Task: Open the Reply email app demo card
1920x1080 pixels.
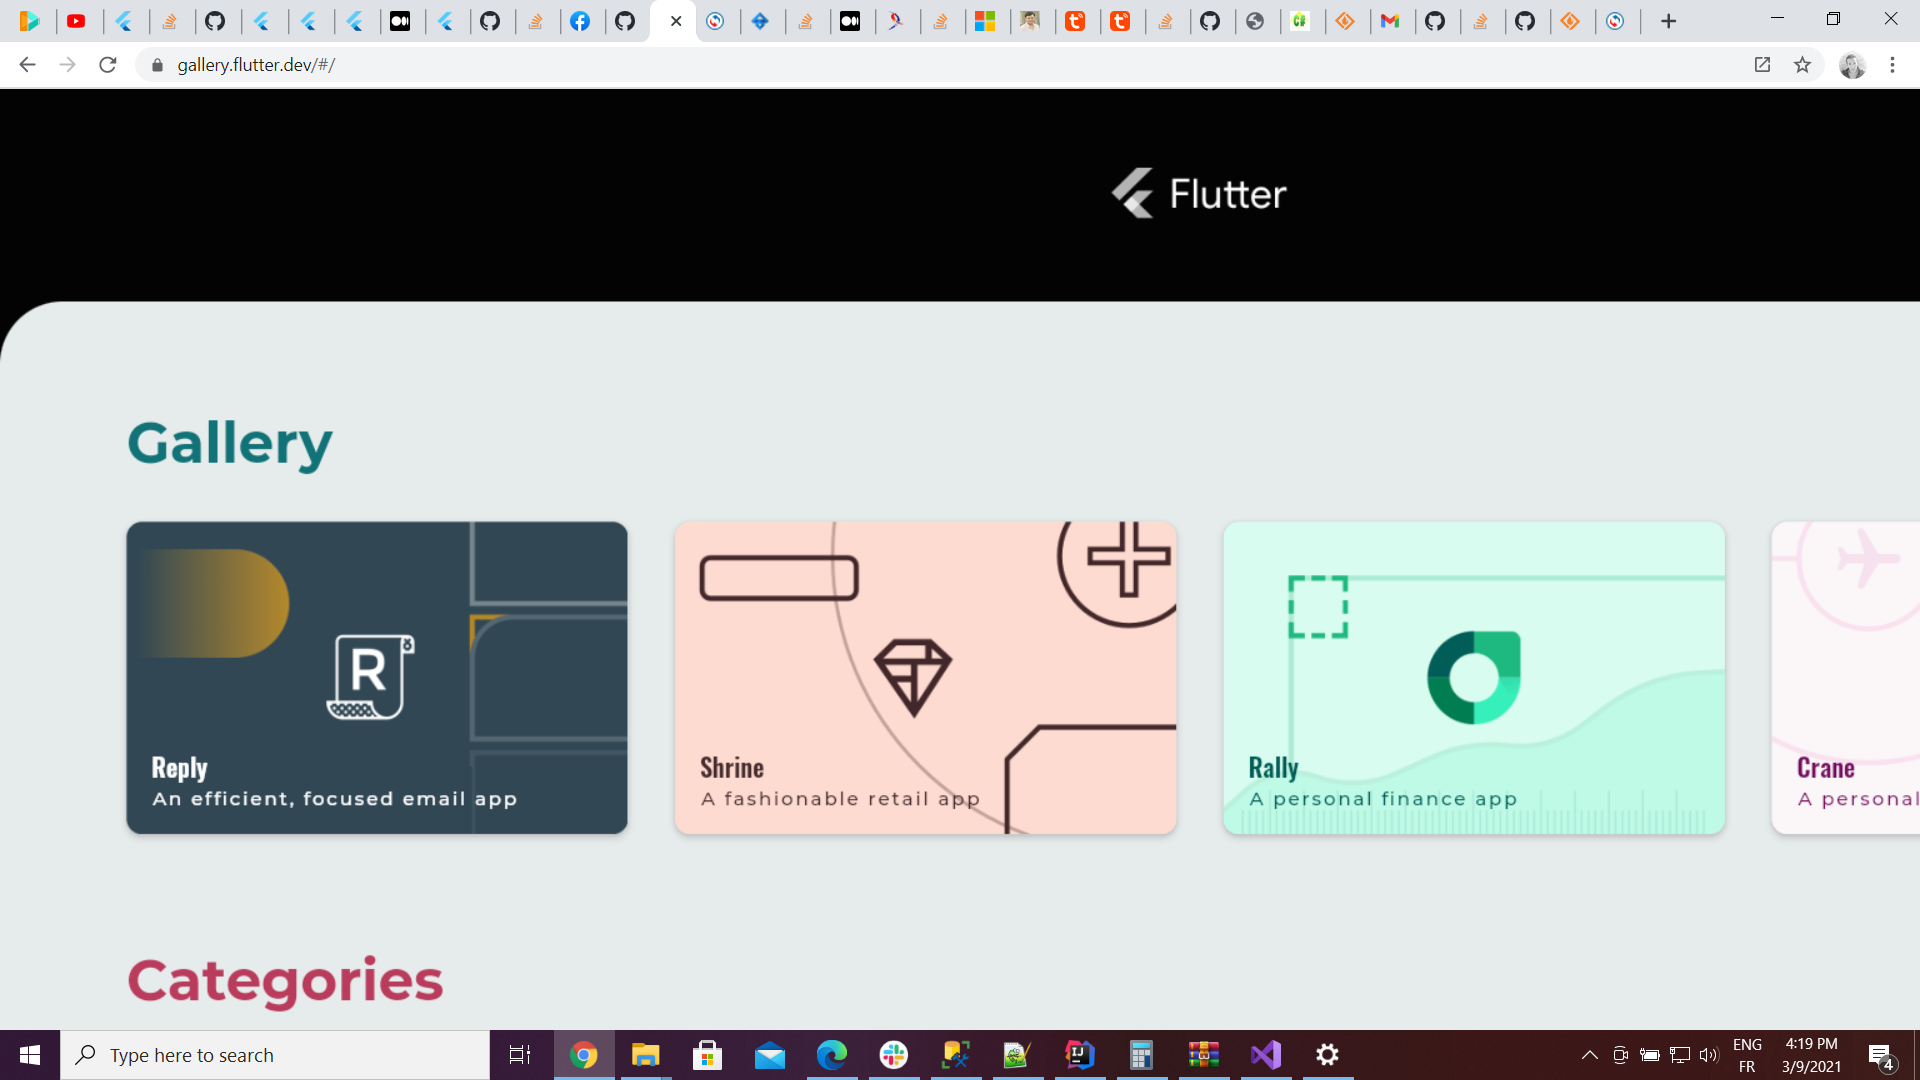Action: pos(376,677)
